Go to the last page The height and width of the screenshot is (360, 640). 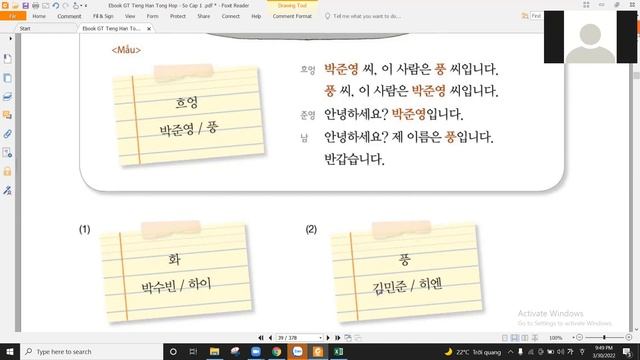[x=338, y=338]
